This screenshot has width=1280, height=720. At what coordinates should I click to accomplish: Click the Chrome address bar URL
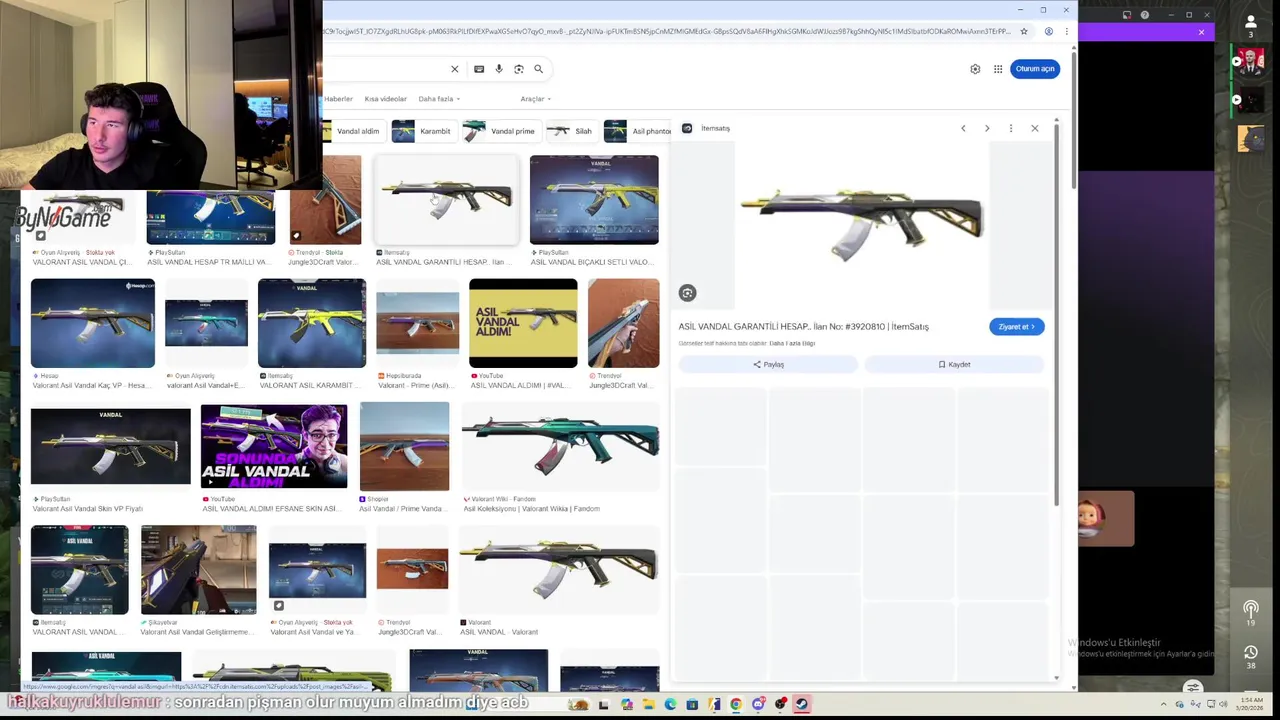[668, 31]
